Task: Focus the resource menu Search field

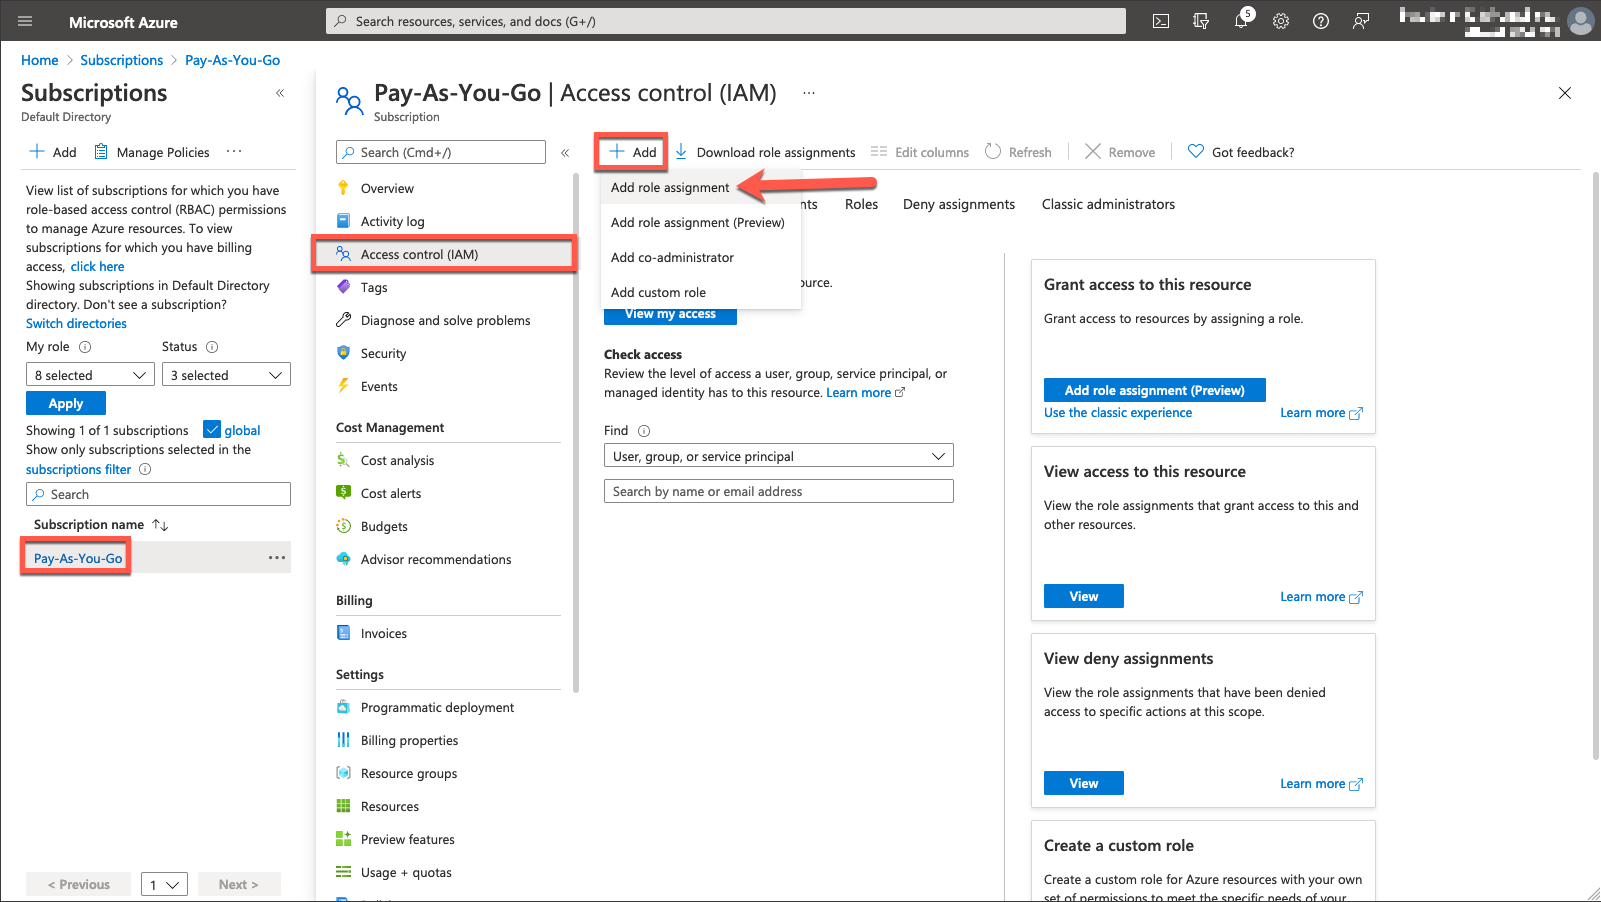Action: (x=441, y=152)
